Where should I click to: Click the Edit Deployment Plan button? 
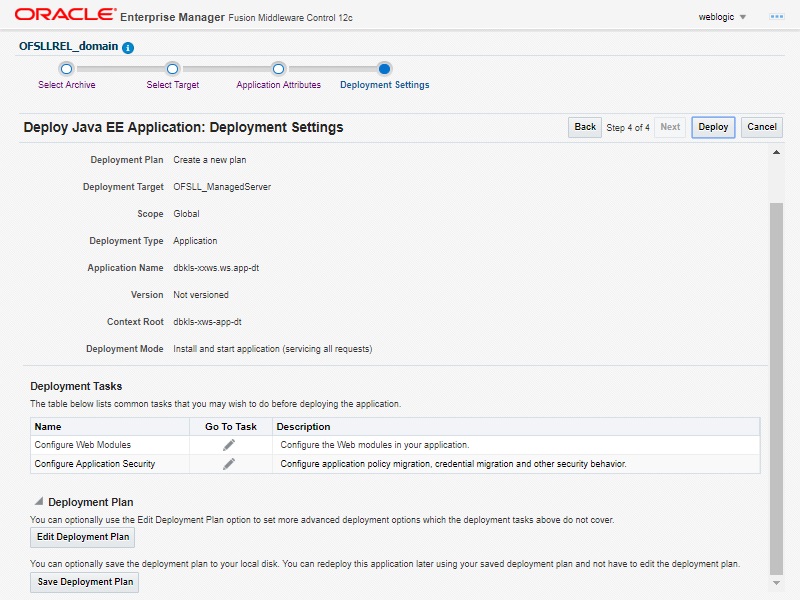click(x=83, y=537)
